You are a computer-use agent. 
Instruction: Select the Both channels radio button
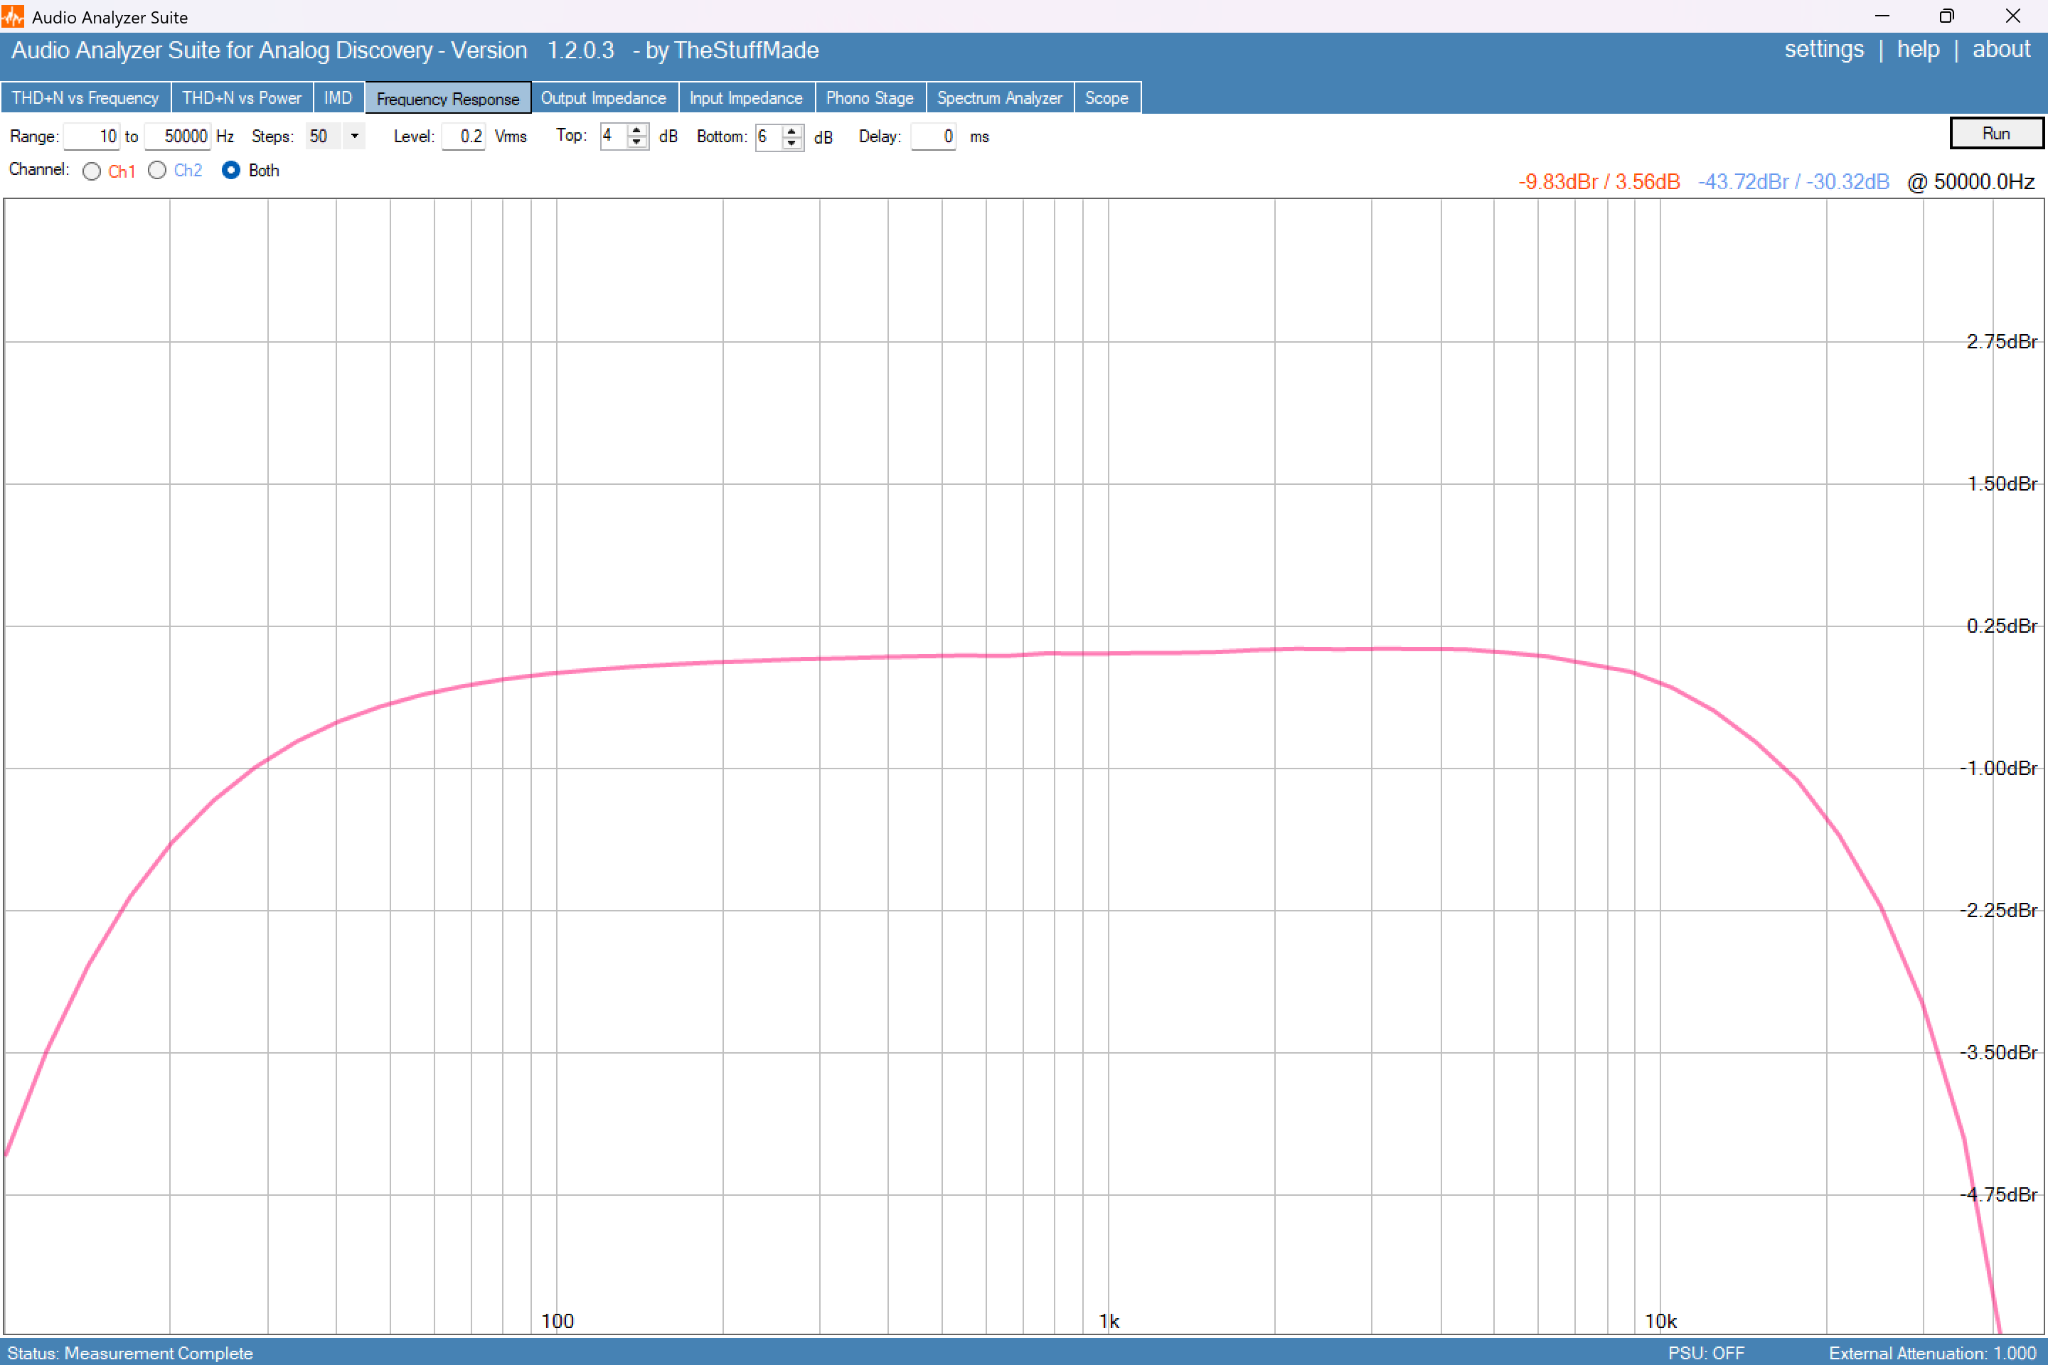[x=231, y=170]
